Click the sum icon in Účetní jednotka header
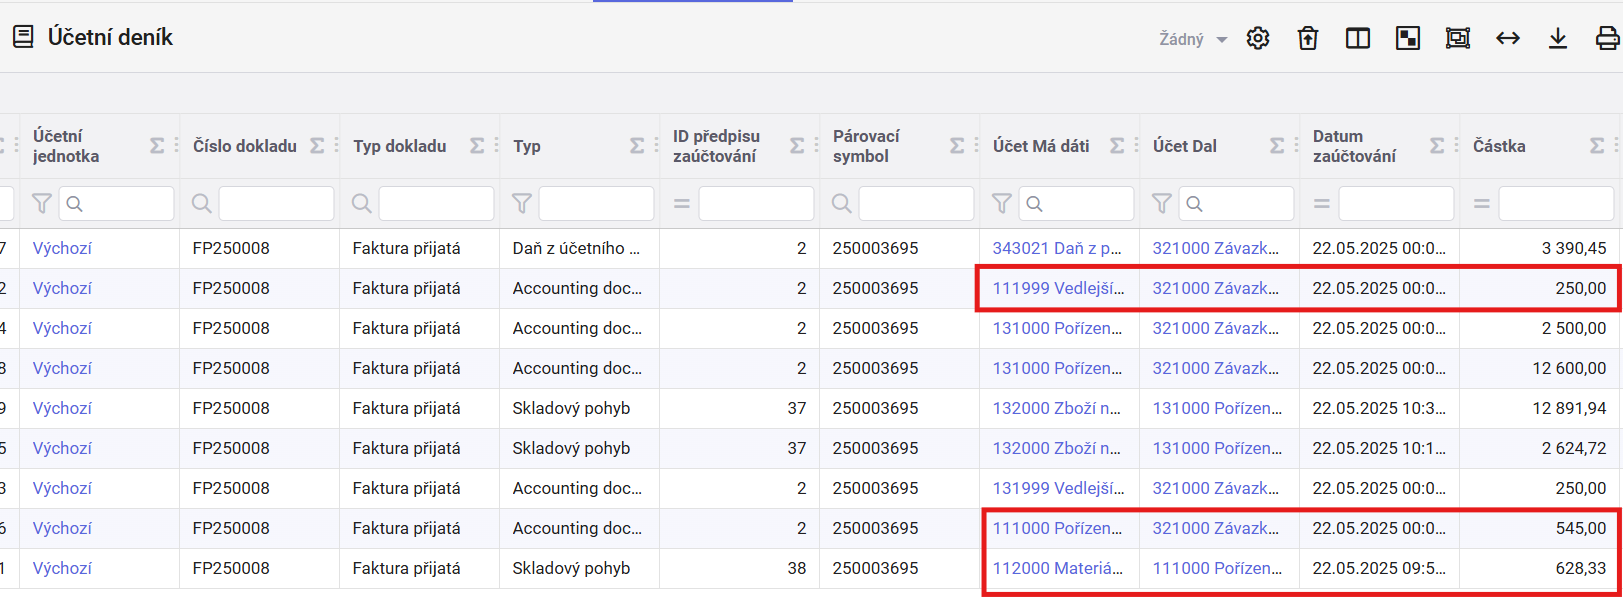This screenshot has width=1623, height=598. point(157,146)
